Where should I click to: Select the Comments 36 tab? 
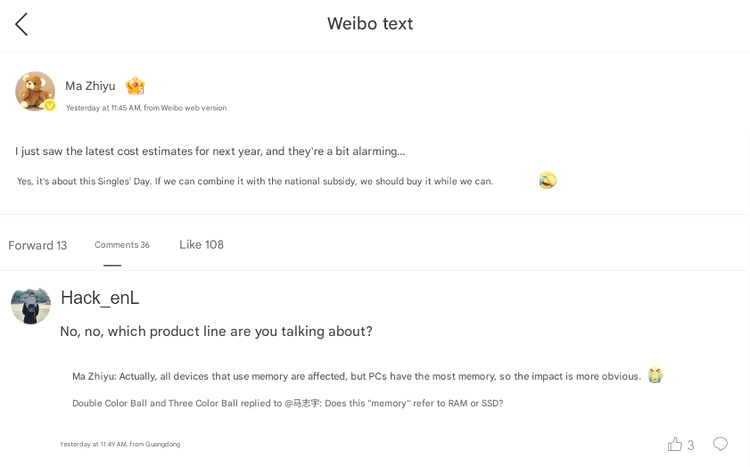tap(122, 245)
